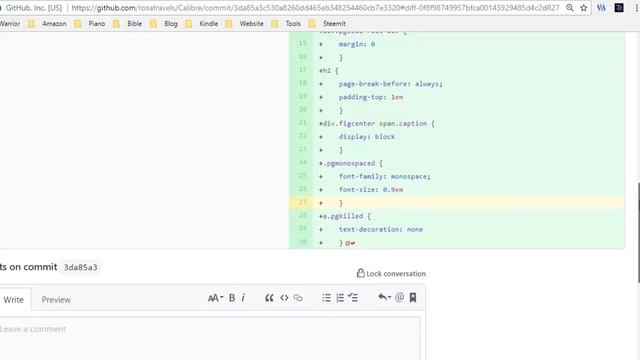Screen dimensions: 640x360
Task: Insert code formatting in the comment
Action: tap(284, 298)
